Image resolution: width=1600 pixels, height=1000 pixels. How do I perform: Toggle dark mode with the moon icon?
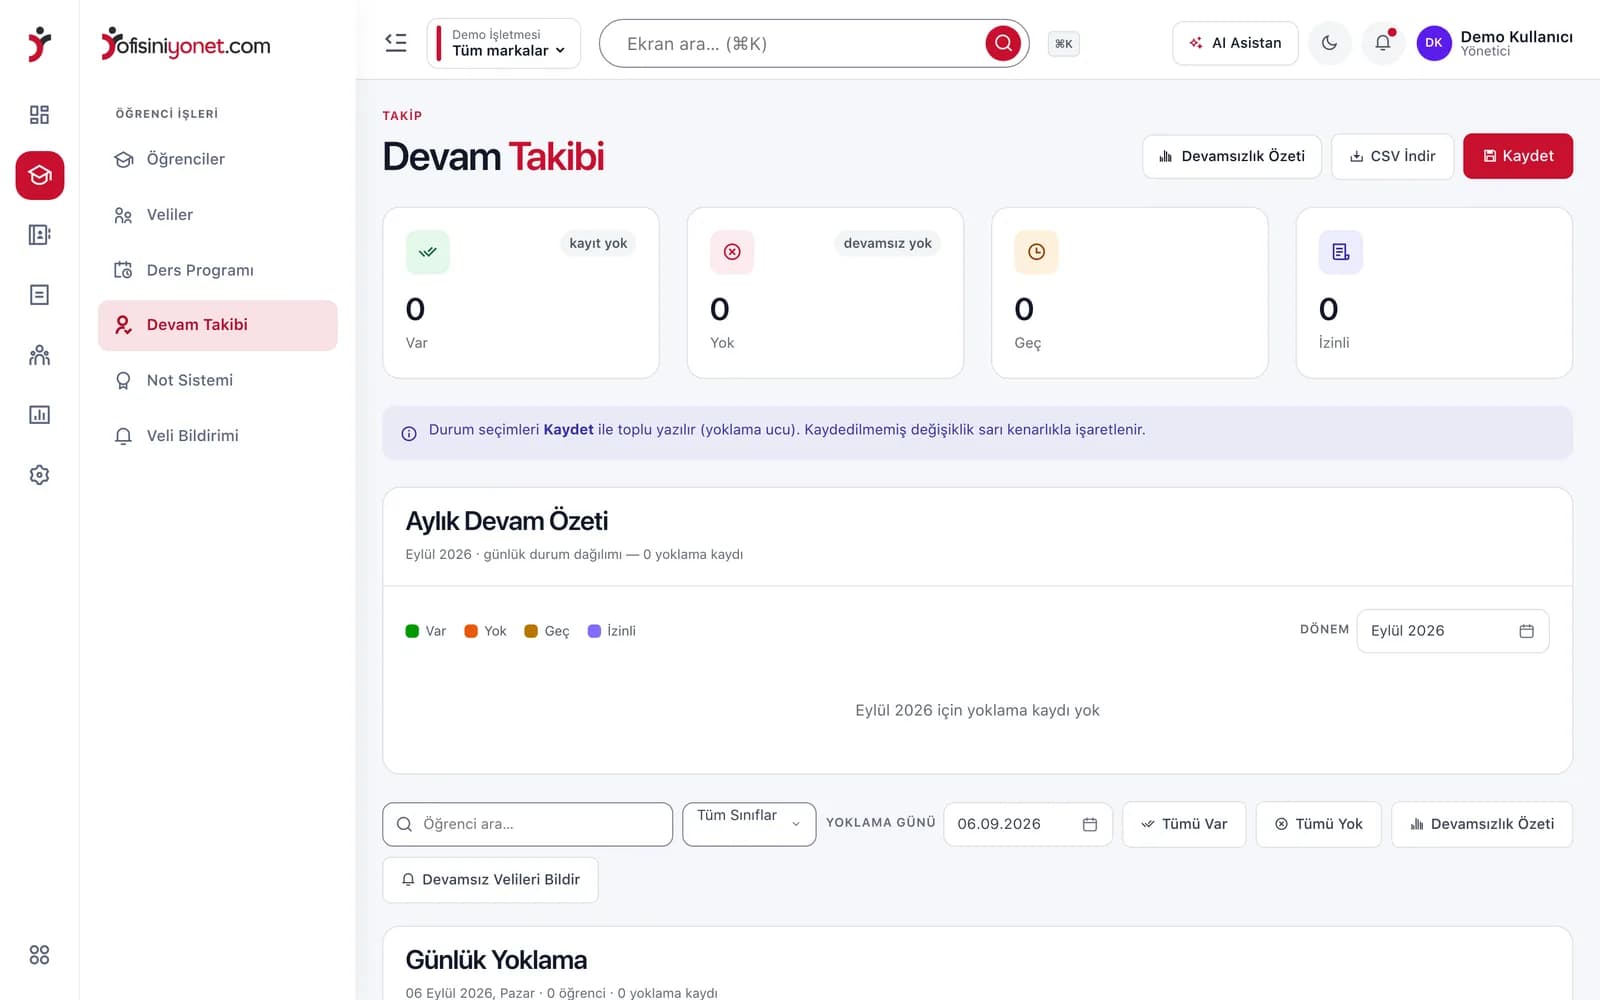[x=1329, y=43]
